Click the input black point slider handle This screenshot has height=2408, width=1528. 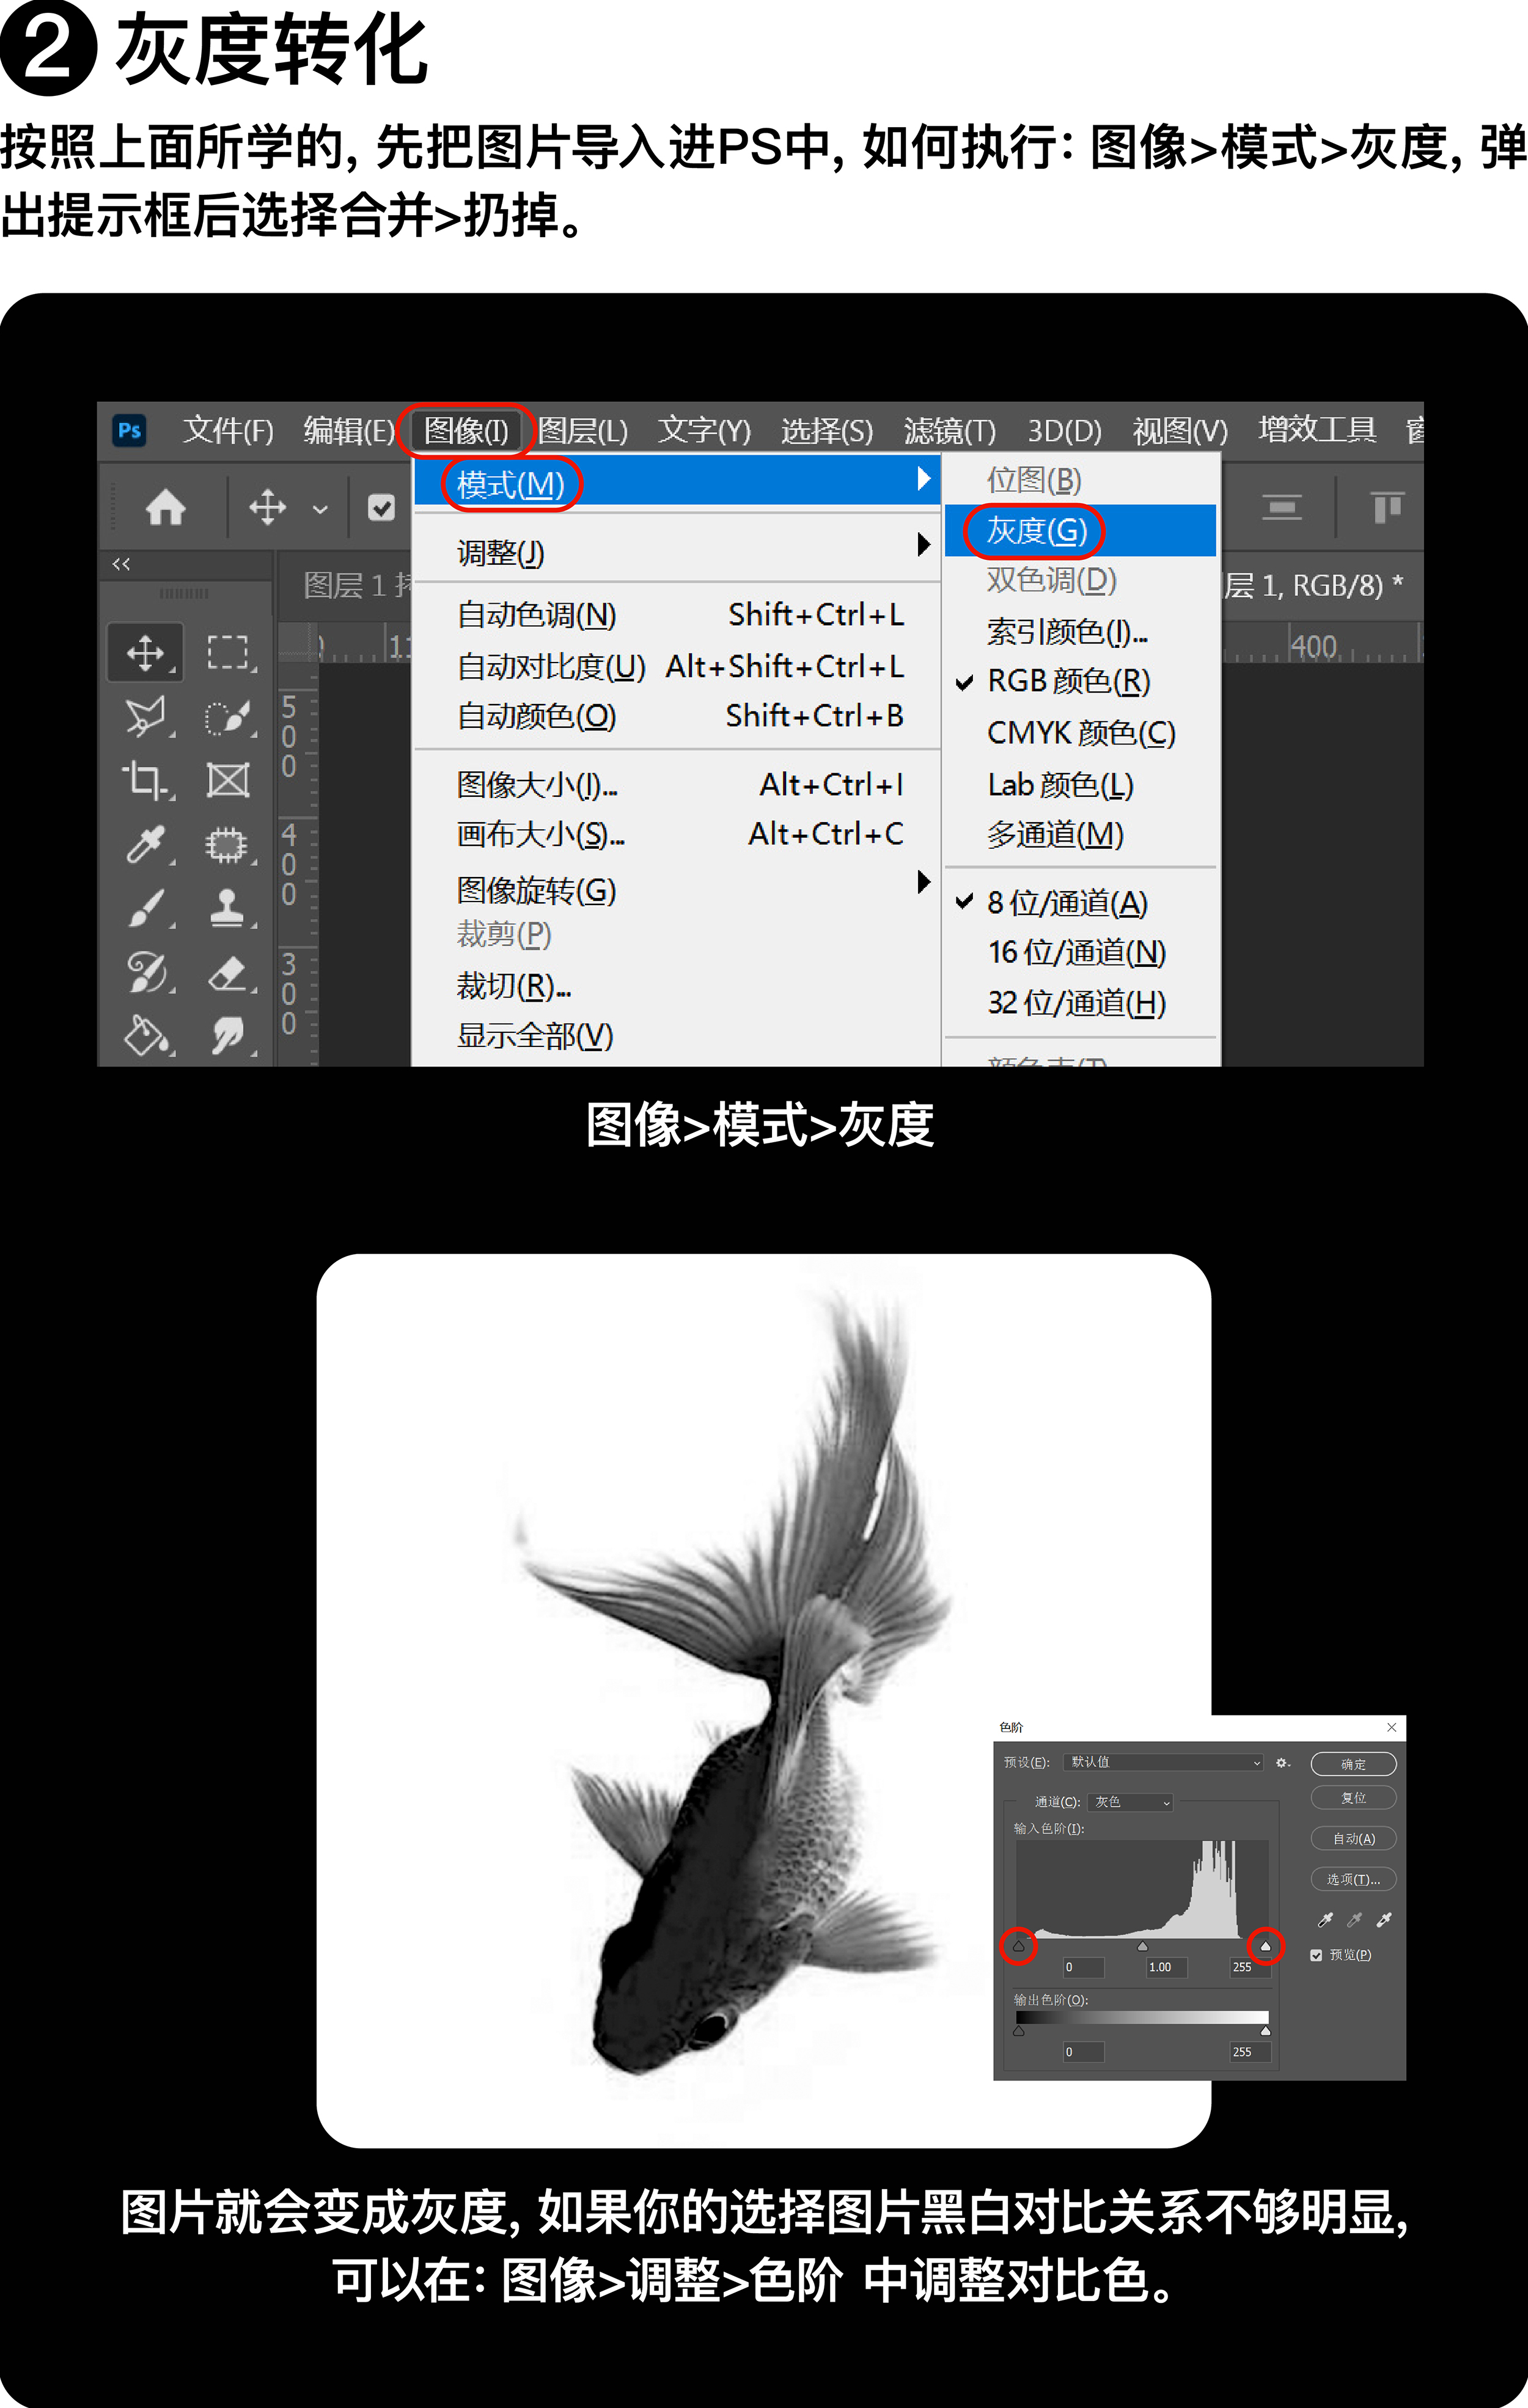[1018, 1946]
